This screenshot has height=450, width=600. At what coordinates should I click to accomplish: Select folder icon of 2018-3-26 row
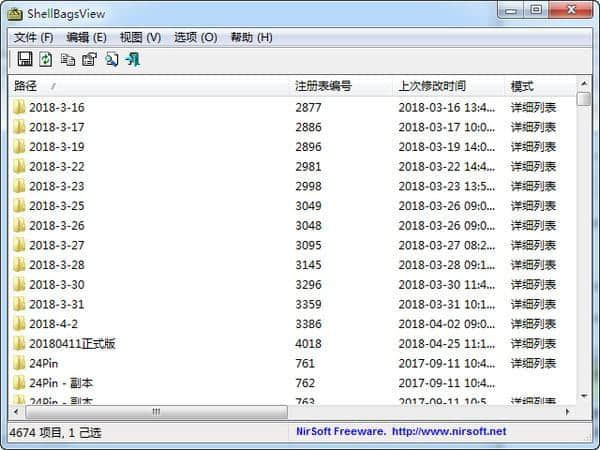click(x=19, y=226)
